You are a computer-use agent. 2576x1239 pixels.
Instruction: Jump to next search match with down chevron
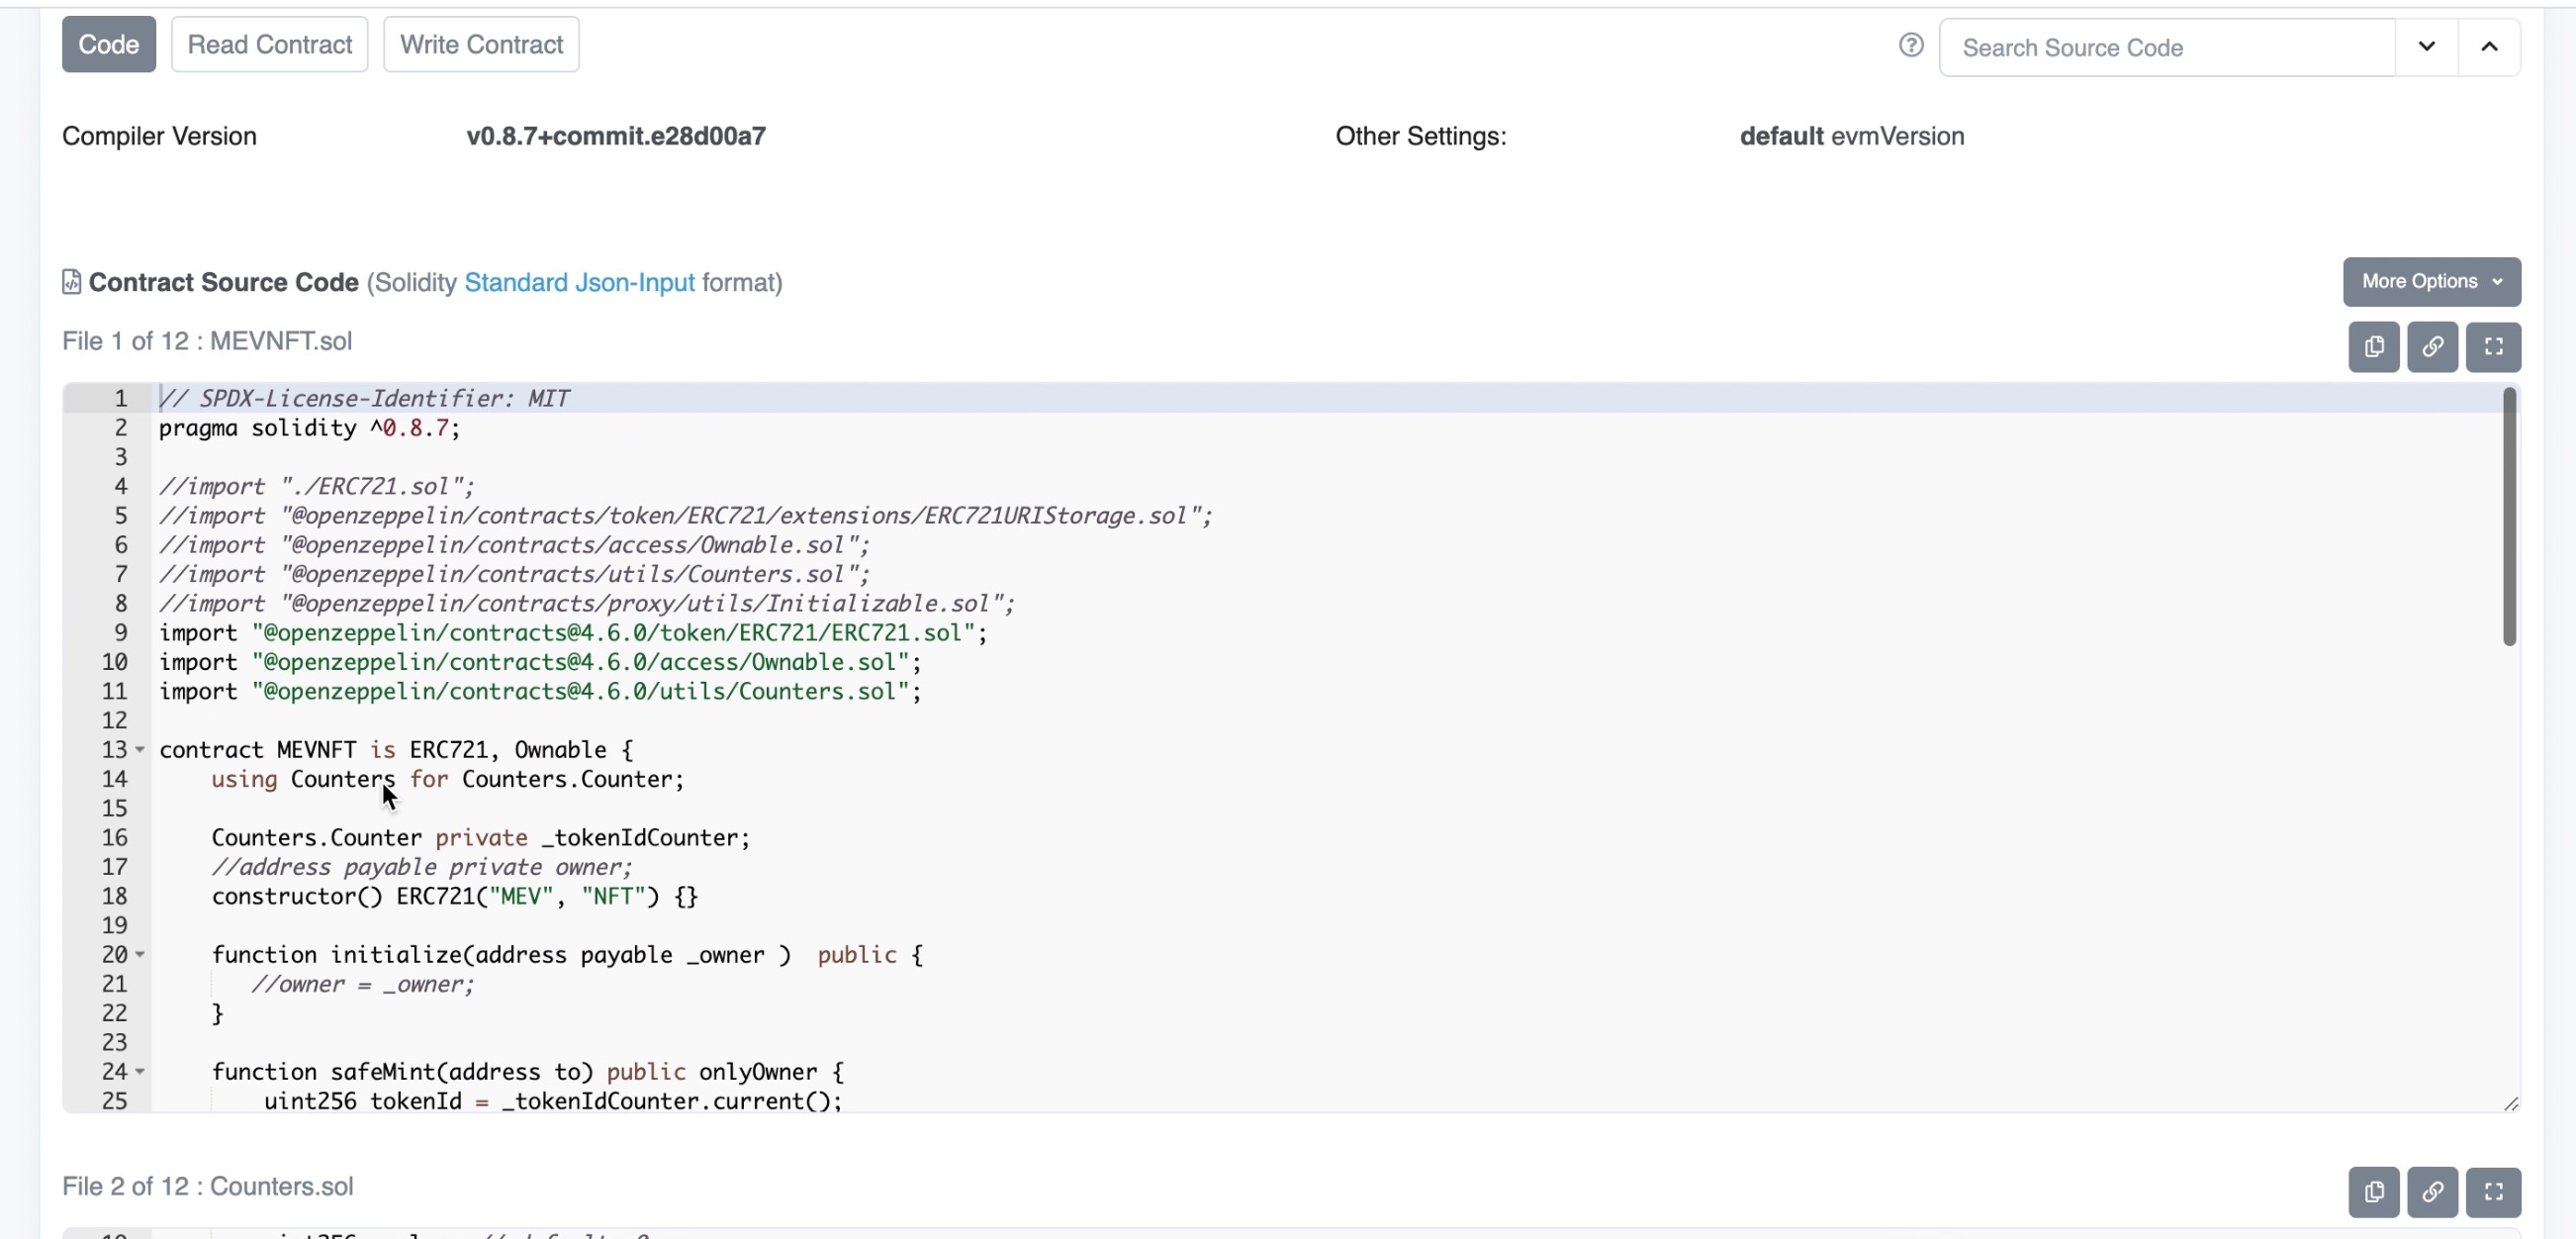[2426, 47]
